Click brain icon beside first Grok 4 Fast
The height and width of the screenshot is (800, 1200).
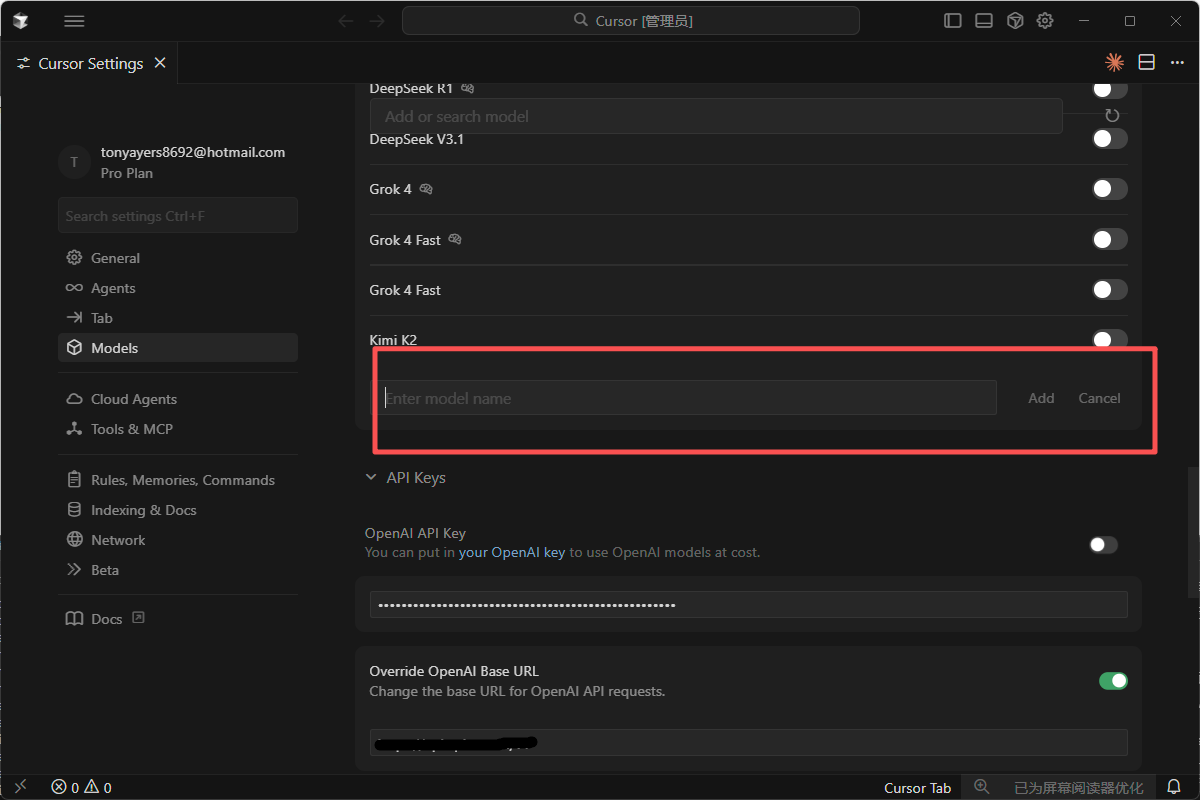[x=455, y=239]
